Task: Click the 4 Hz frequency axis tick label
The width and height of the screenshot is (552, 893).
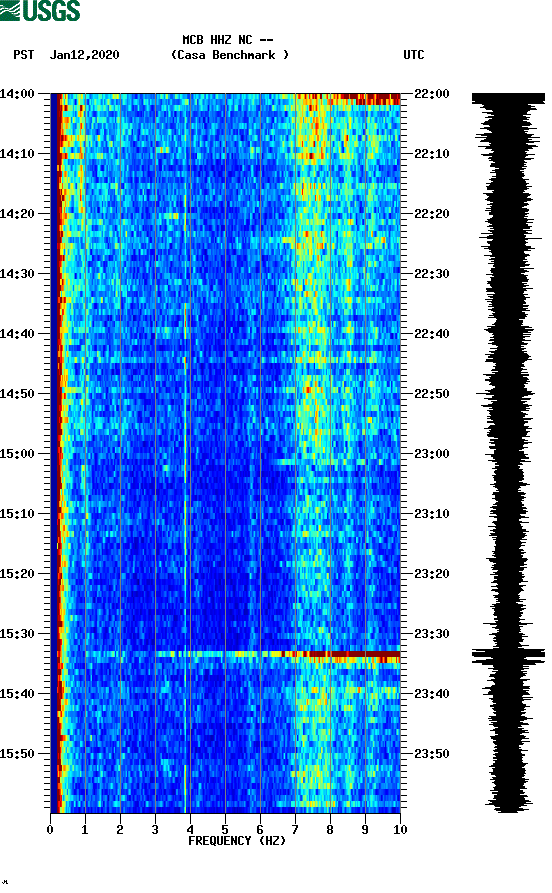Action: point(190,829)
